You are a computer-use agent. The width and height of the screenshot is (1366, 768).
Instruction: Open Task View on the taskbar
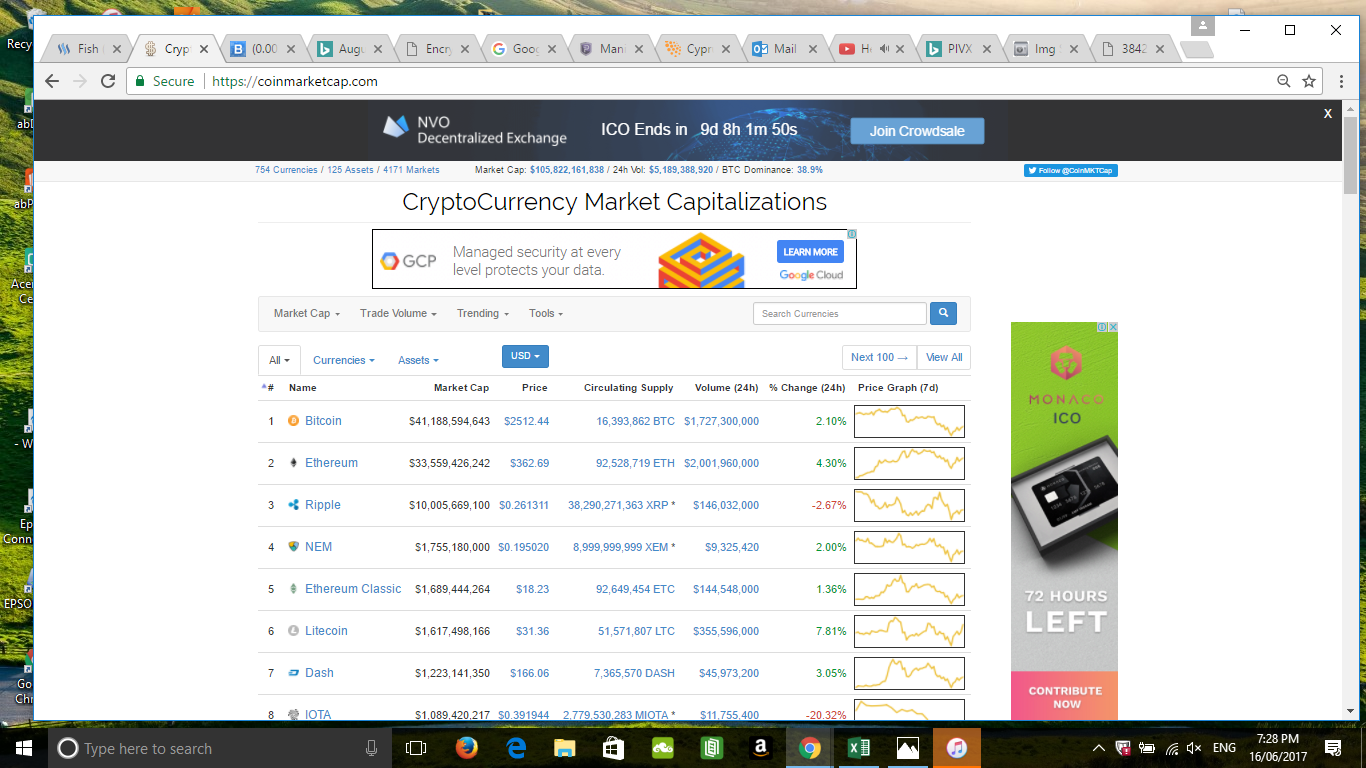click(416, 748)
